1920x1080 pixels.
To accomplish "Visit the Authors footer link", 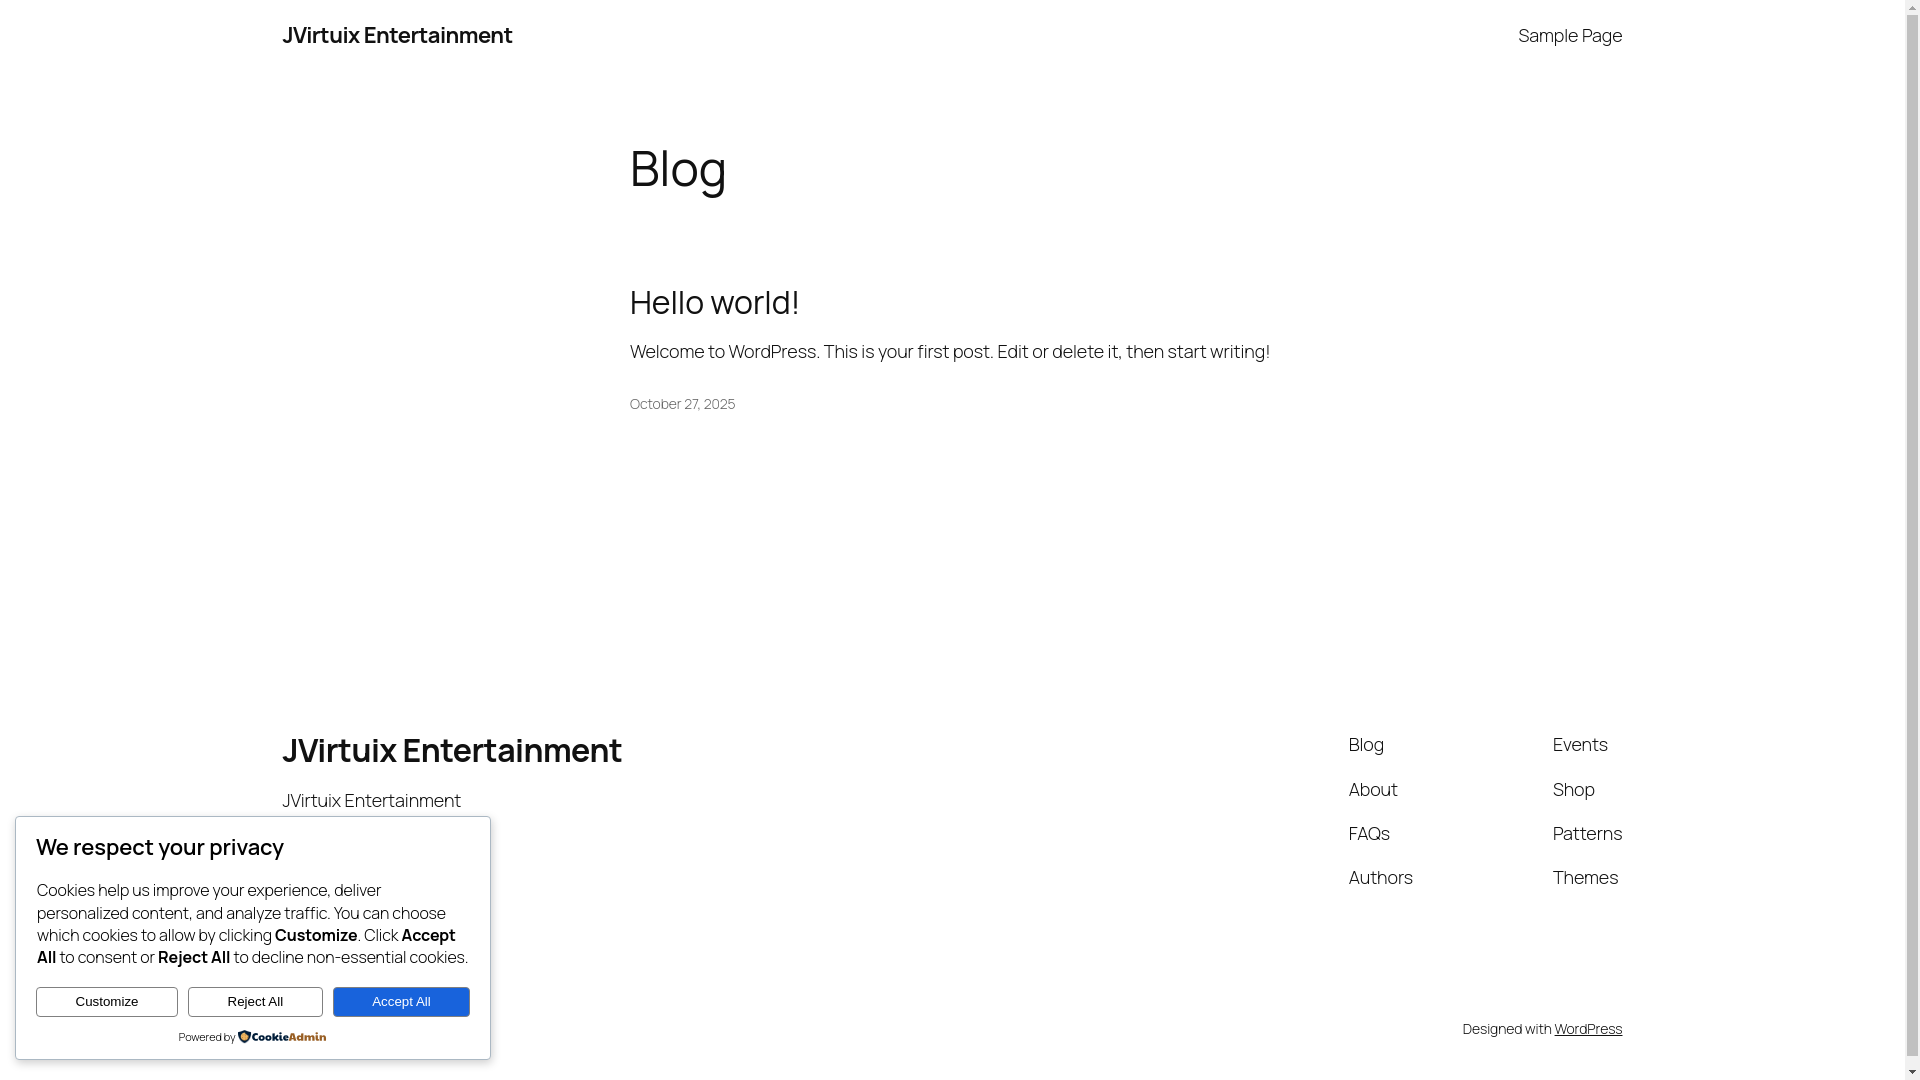I will coord(1380,877).
